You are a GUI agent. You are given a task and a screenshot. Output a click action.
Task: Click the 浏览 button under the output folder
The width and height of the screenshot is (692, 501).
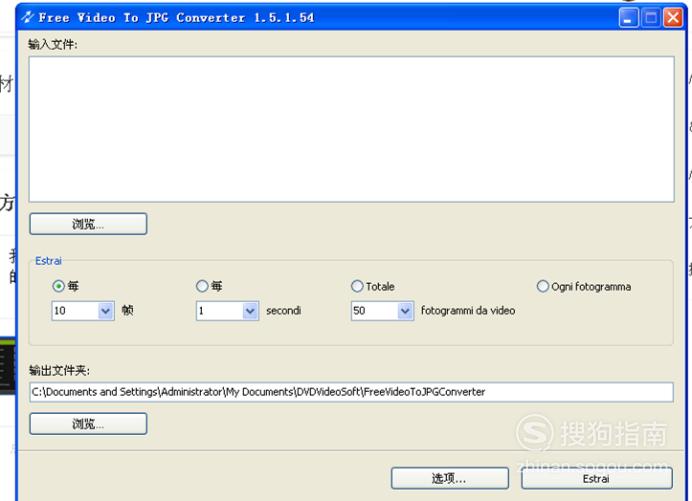click(88, 424)
